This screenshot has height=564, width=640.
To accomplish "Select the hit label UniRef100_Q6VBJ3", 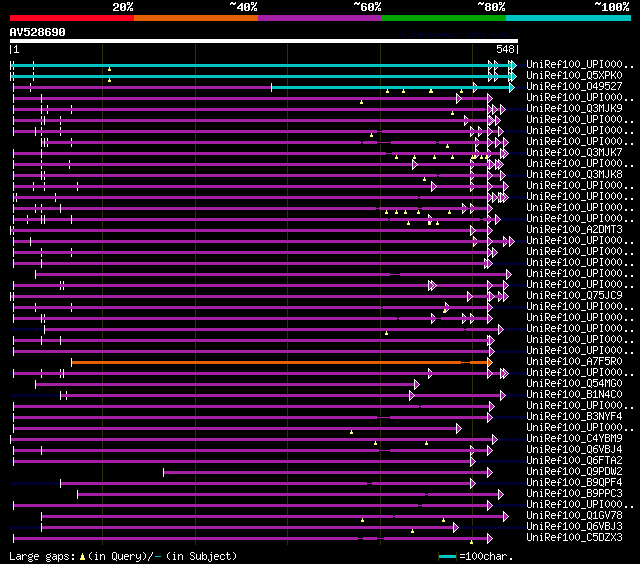I will pos(574,527).
